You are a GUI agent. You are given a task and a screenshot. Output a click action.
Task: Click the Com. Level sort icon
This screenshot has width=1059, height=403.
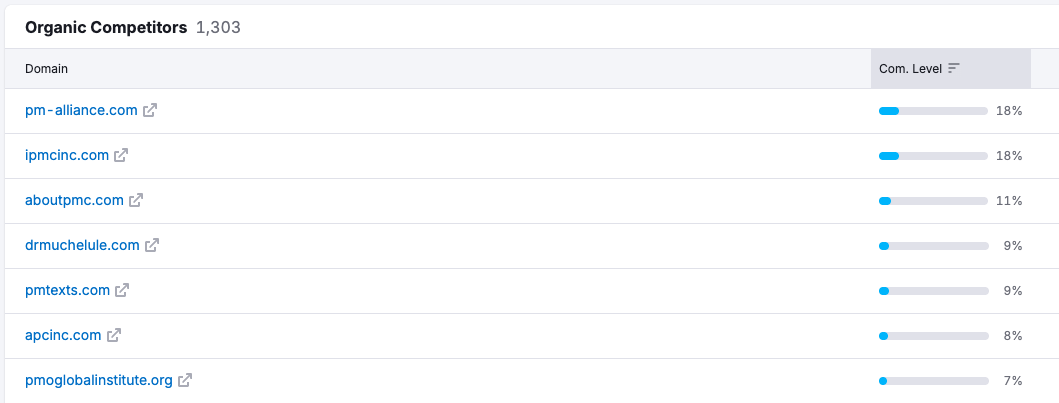pos(954,68)
